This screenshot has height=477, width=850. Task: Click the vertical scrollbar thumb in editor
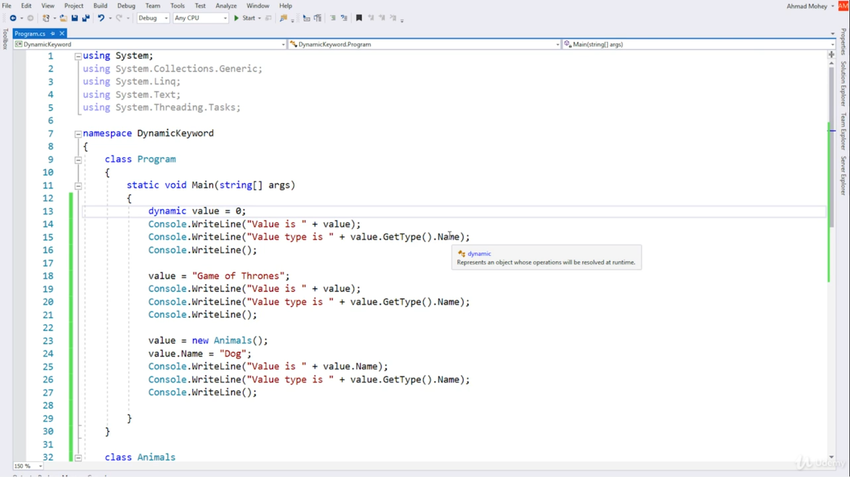[x=831, y=146]
